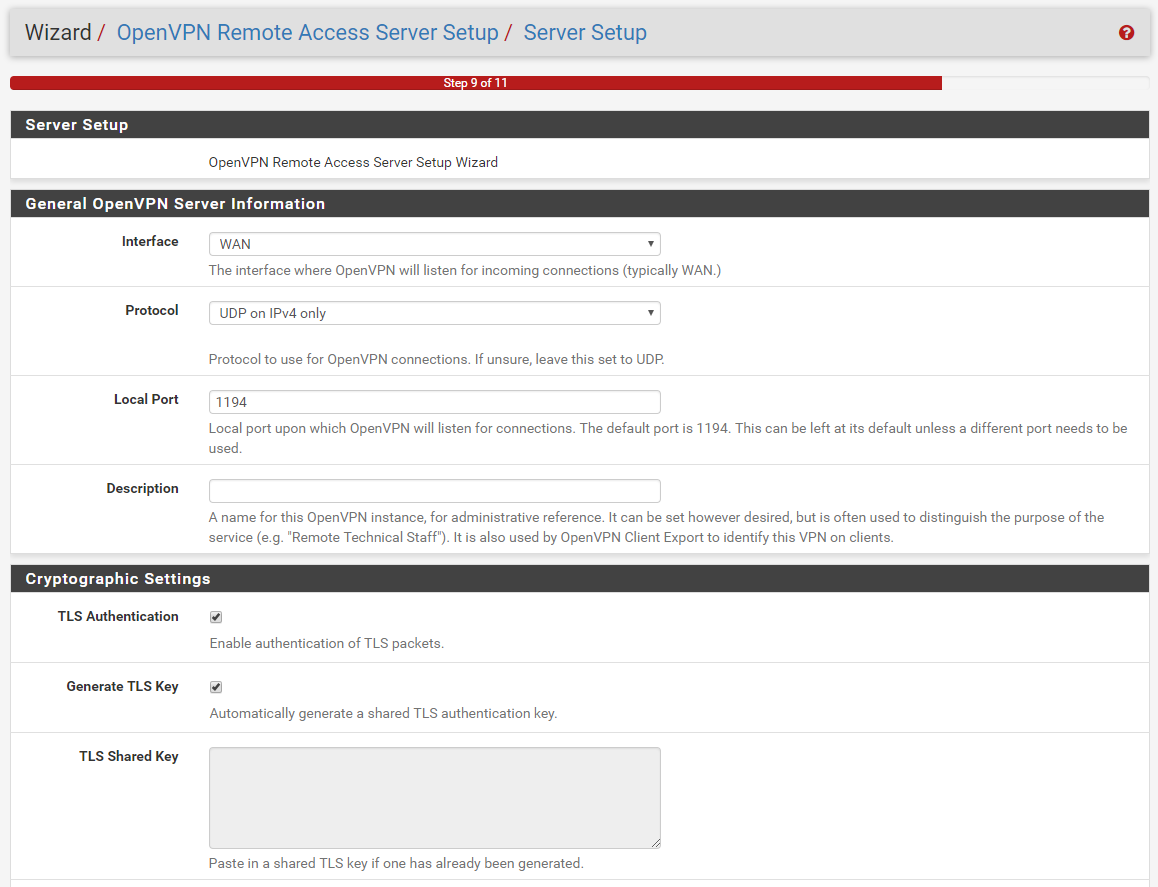This screenshot has width=1158, height=887.
Task: Click the Interface field label
Action: [x=150, y=242]
